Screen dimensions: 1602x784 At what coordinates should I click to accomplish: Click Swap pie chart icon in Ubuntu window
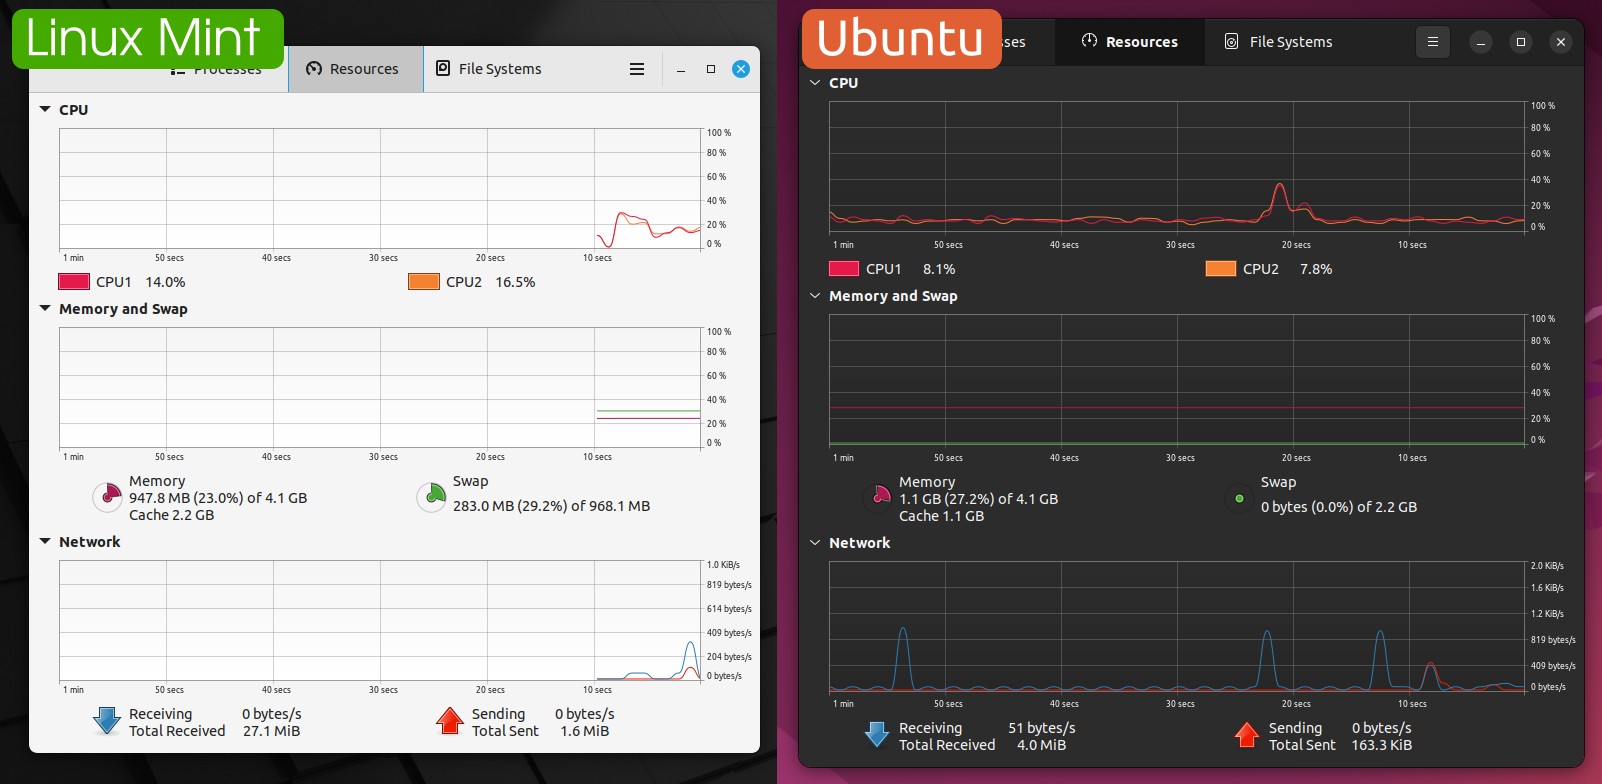tap(1239, 498)
